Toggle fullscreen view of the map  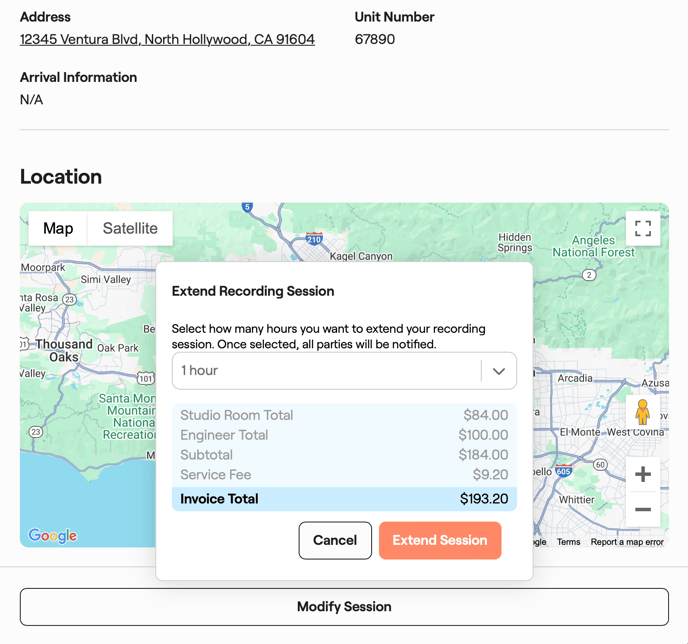(x=643, y=229)
